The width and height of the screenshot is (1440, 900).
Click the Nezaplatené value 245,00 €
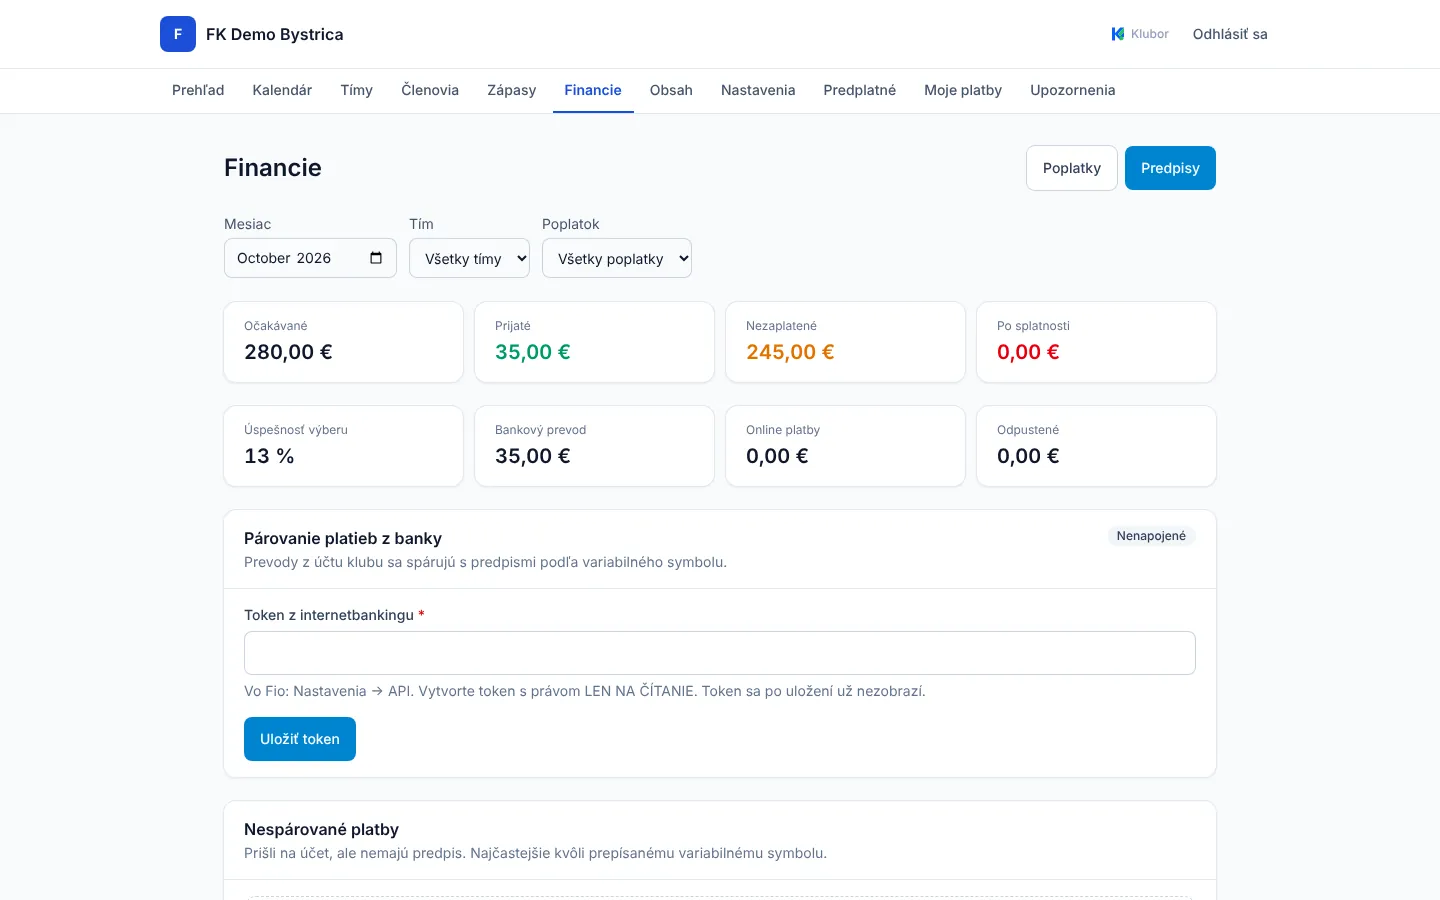[790, 352]
